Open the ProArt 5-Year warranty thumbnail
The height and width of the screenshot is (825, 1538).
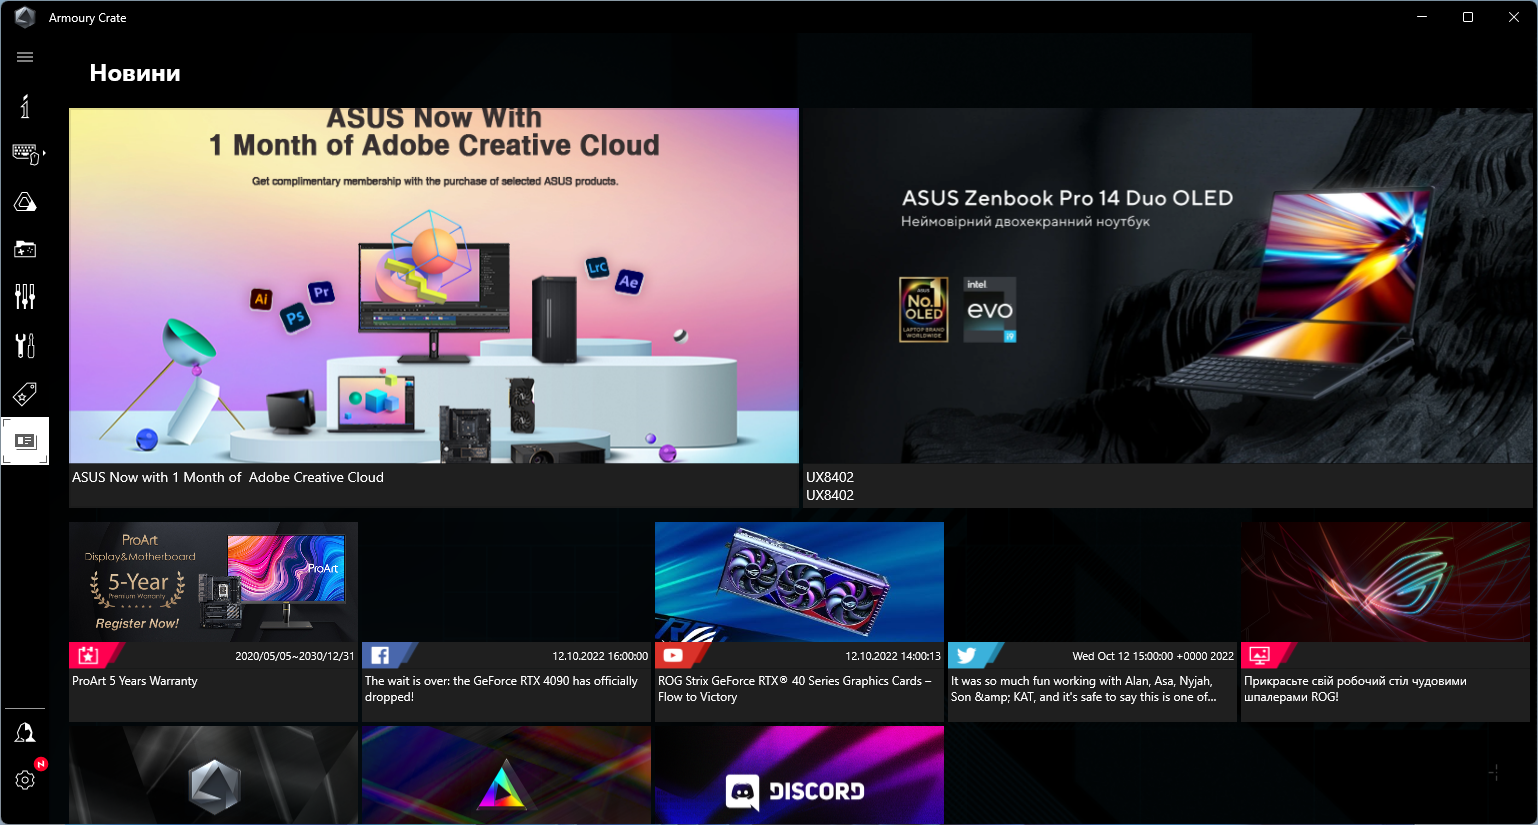click(213, 582)
